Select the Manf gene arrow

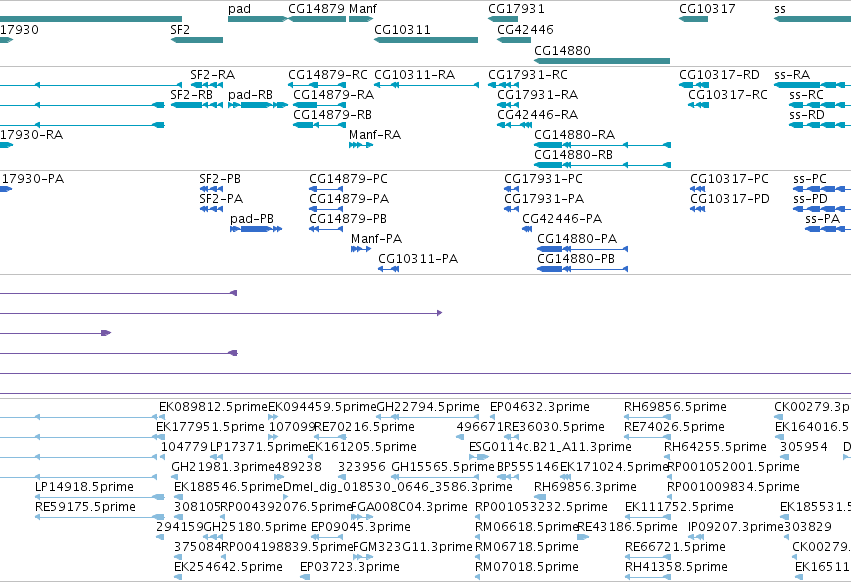tap(361, 19)
